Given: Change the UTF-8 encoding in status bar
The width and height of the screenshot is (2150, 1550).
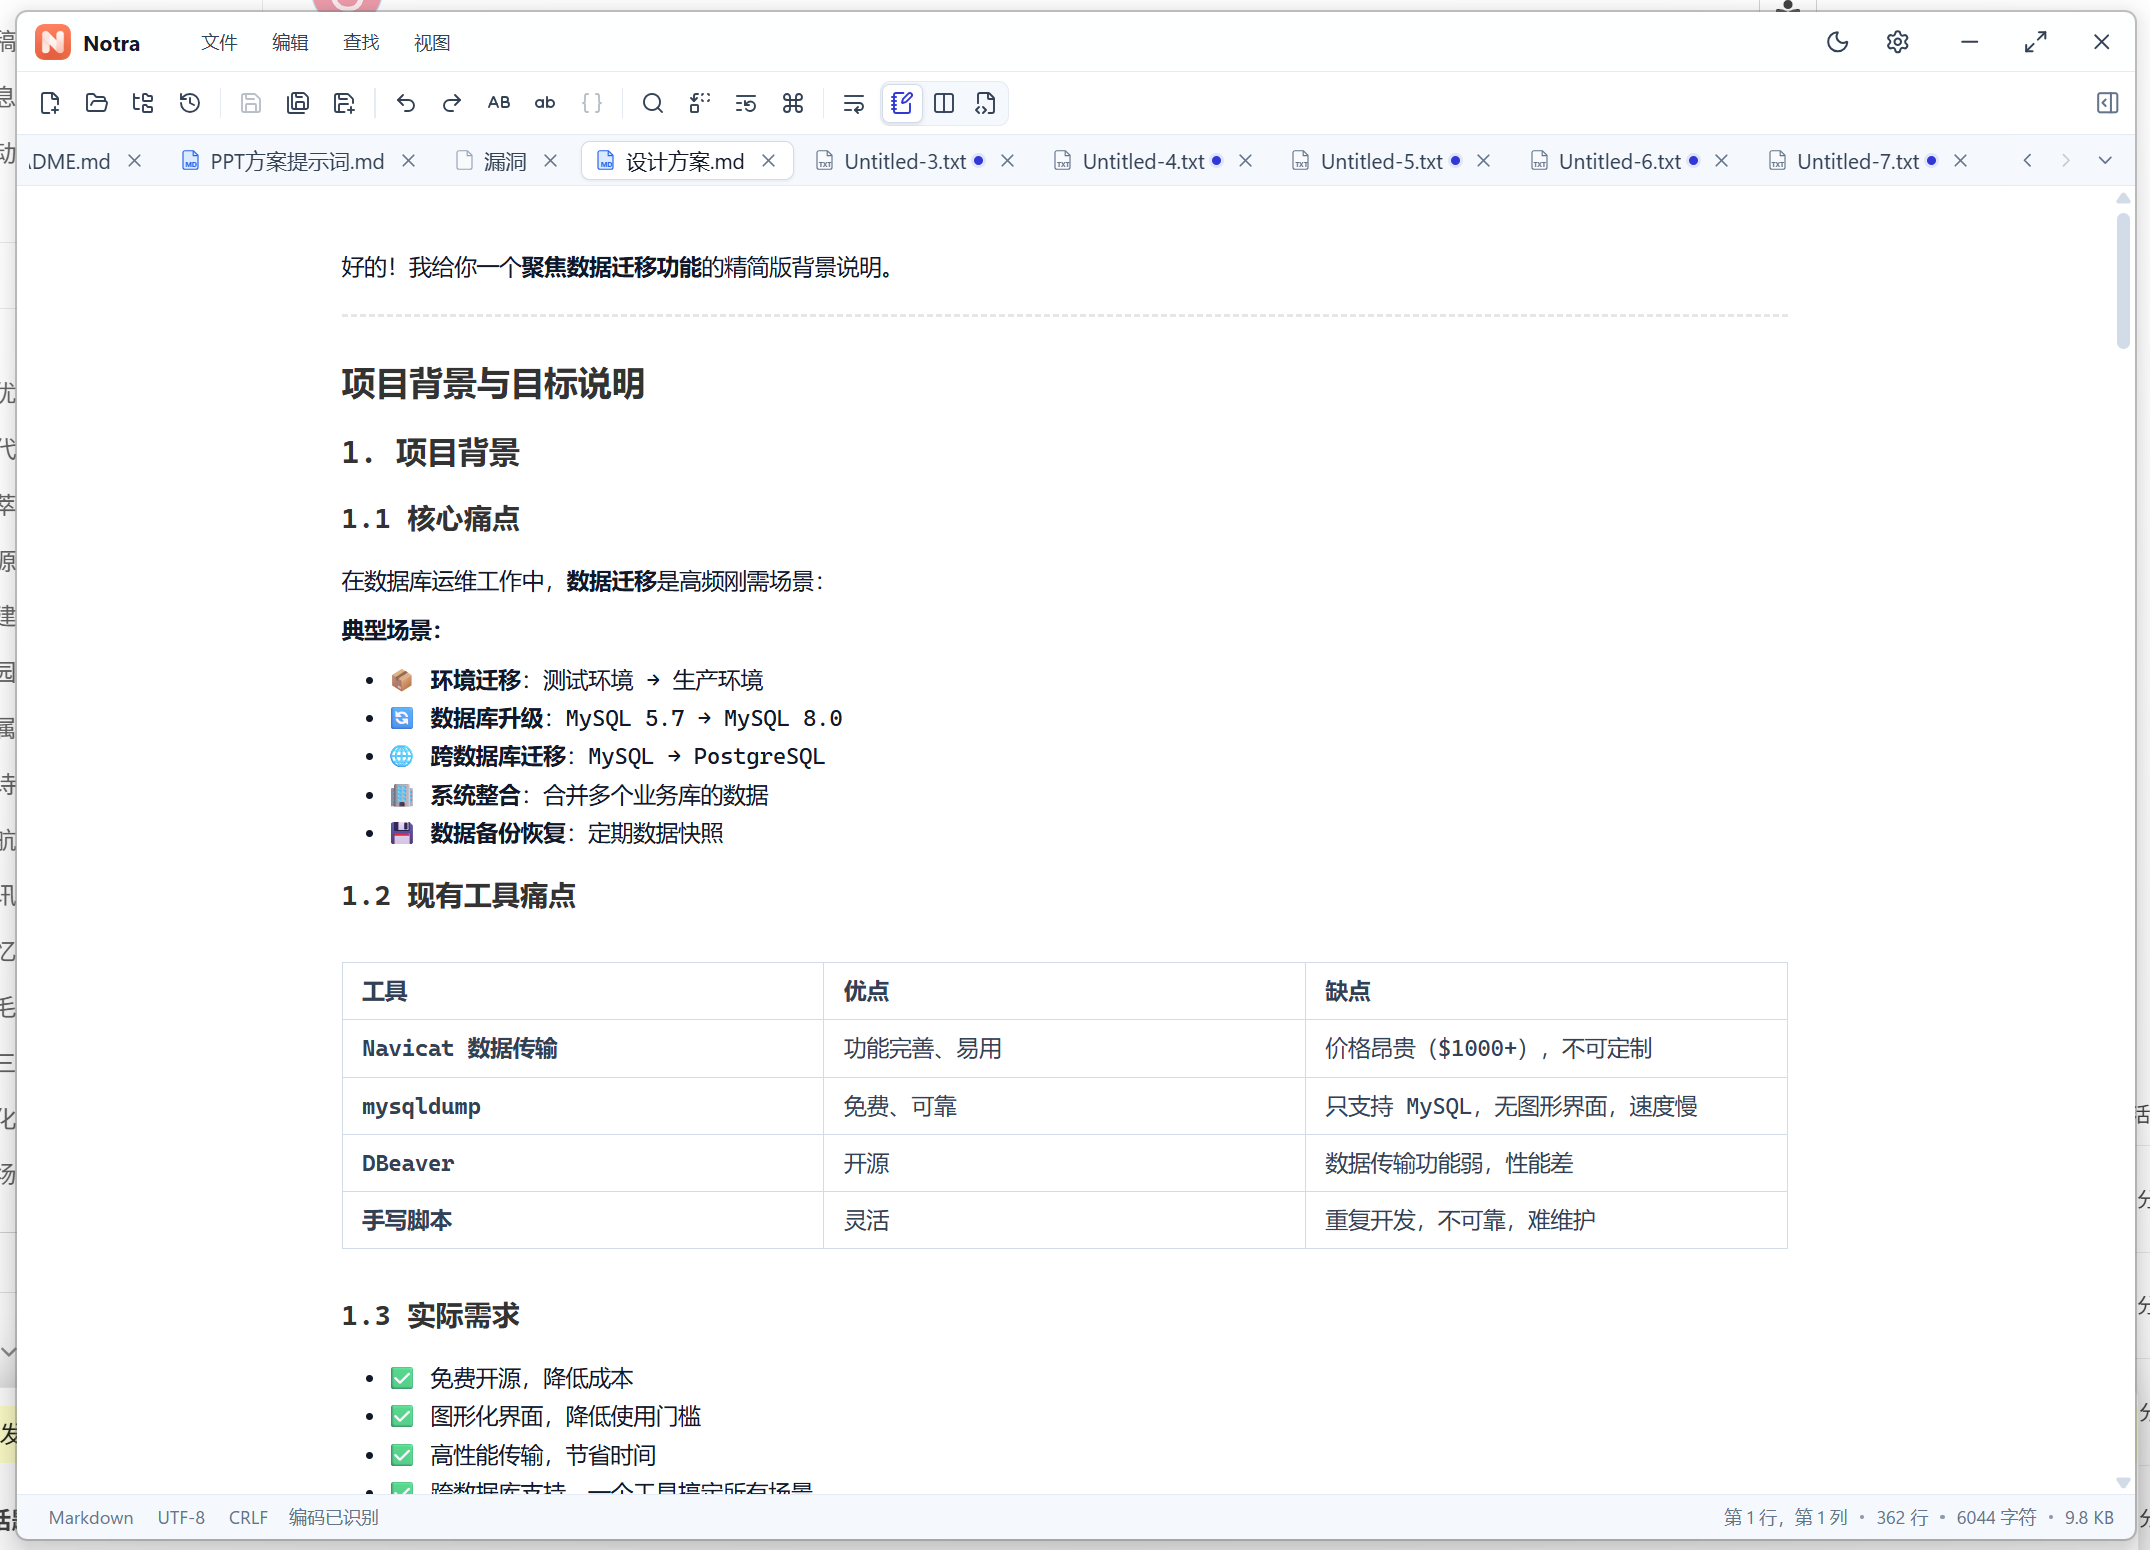Looking at the screenshot, I should (181, 1517).
